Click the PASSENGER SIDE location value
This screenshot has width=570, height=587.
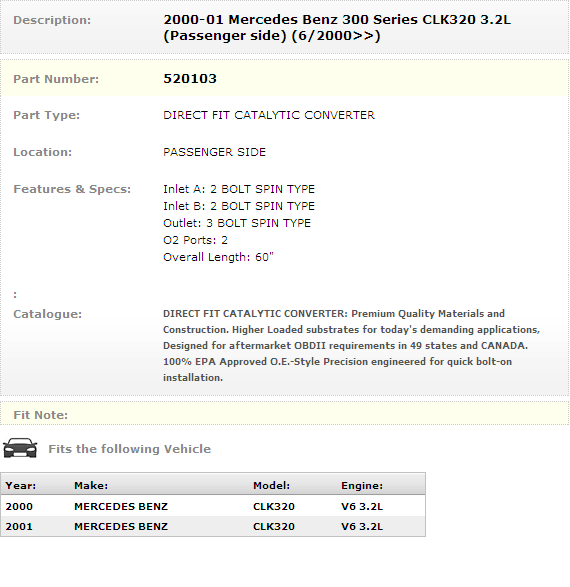point(214,152)
